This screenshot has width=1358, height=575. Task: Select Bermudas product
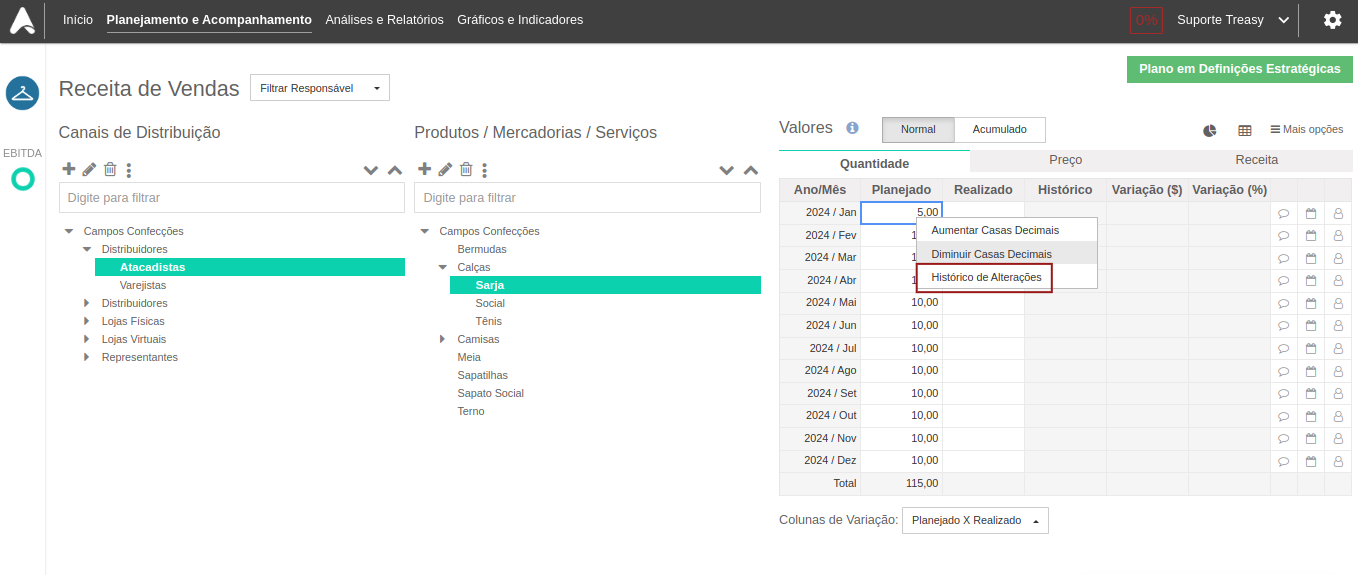click(x=482, y=249)
